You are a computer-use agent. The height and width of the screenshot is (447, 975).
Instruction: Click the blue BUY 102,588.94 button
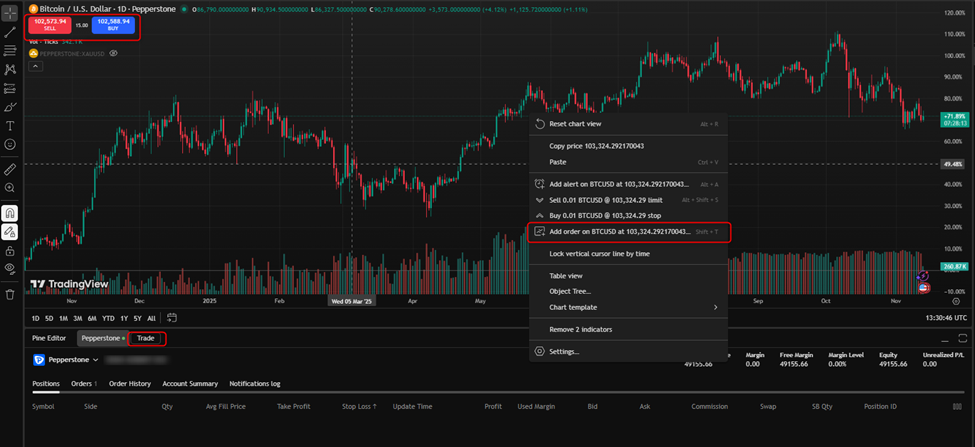coord(113,25)
